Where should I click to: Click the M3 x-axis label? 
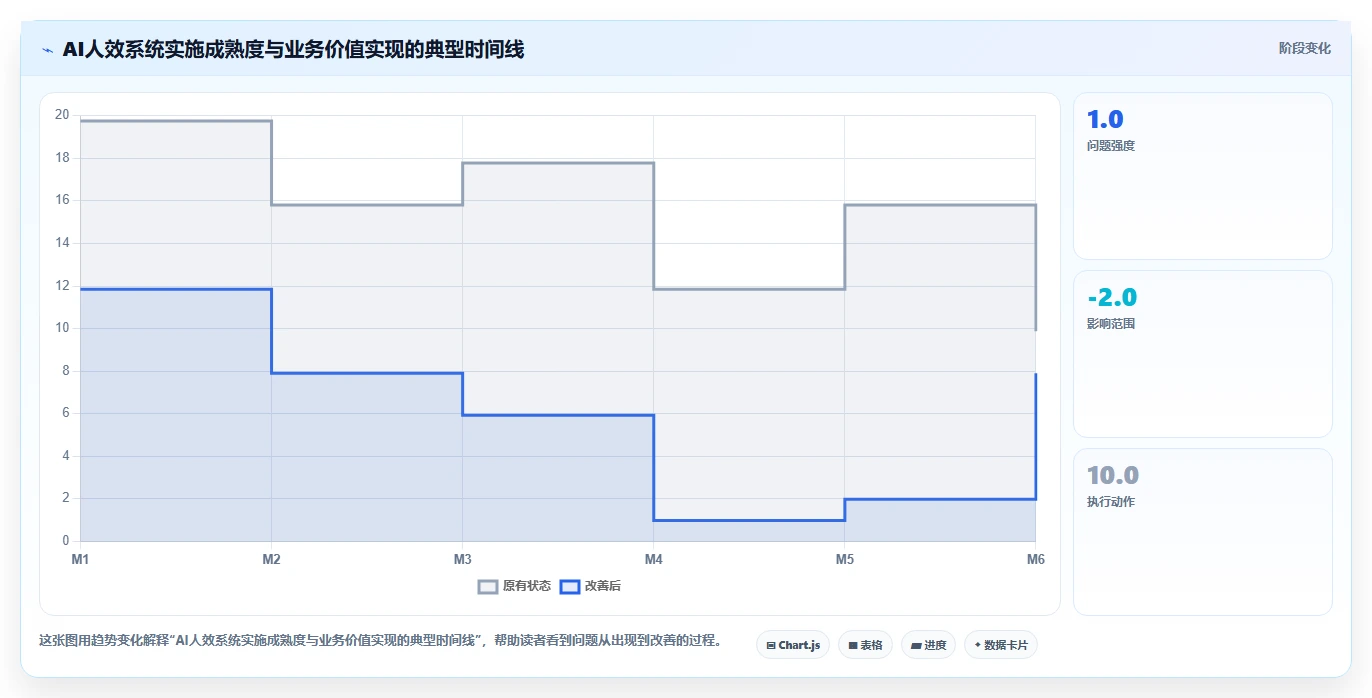[x=462, y=559]
